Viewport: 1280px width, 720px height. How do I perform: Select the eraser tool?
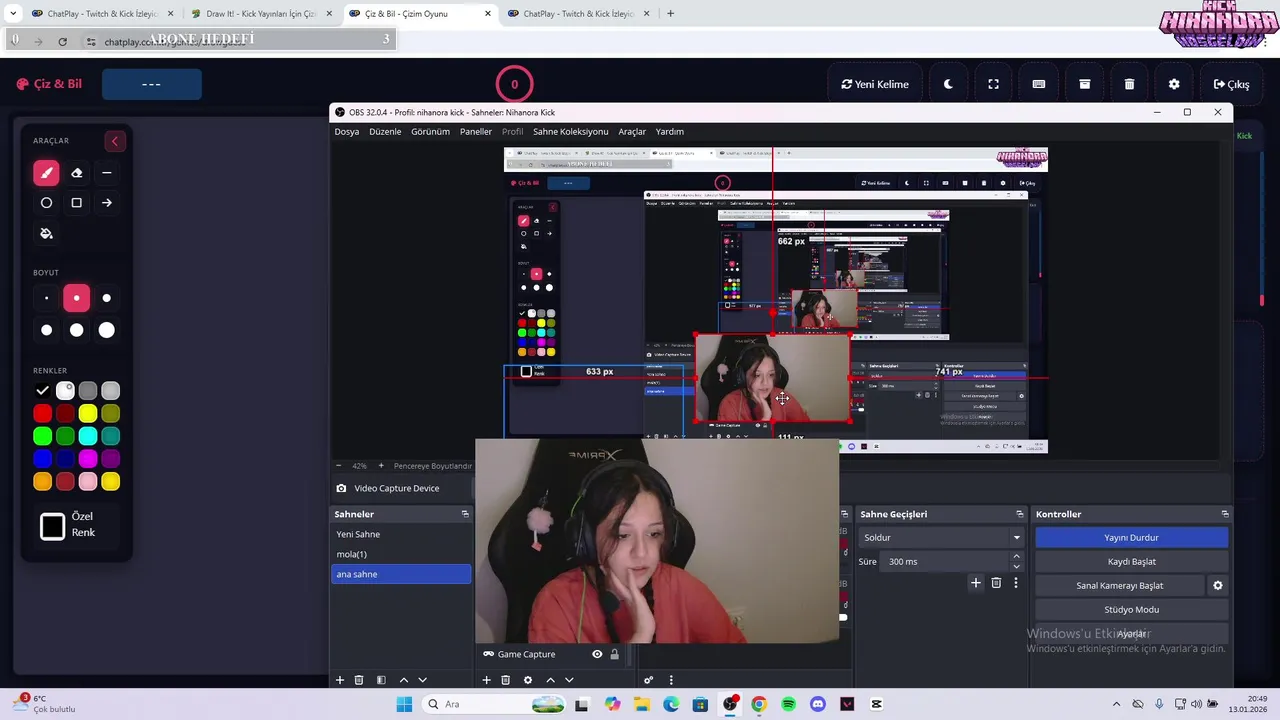[77, 173]
